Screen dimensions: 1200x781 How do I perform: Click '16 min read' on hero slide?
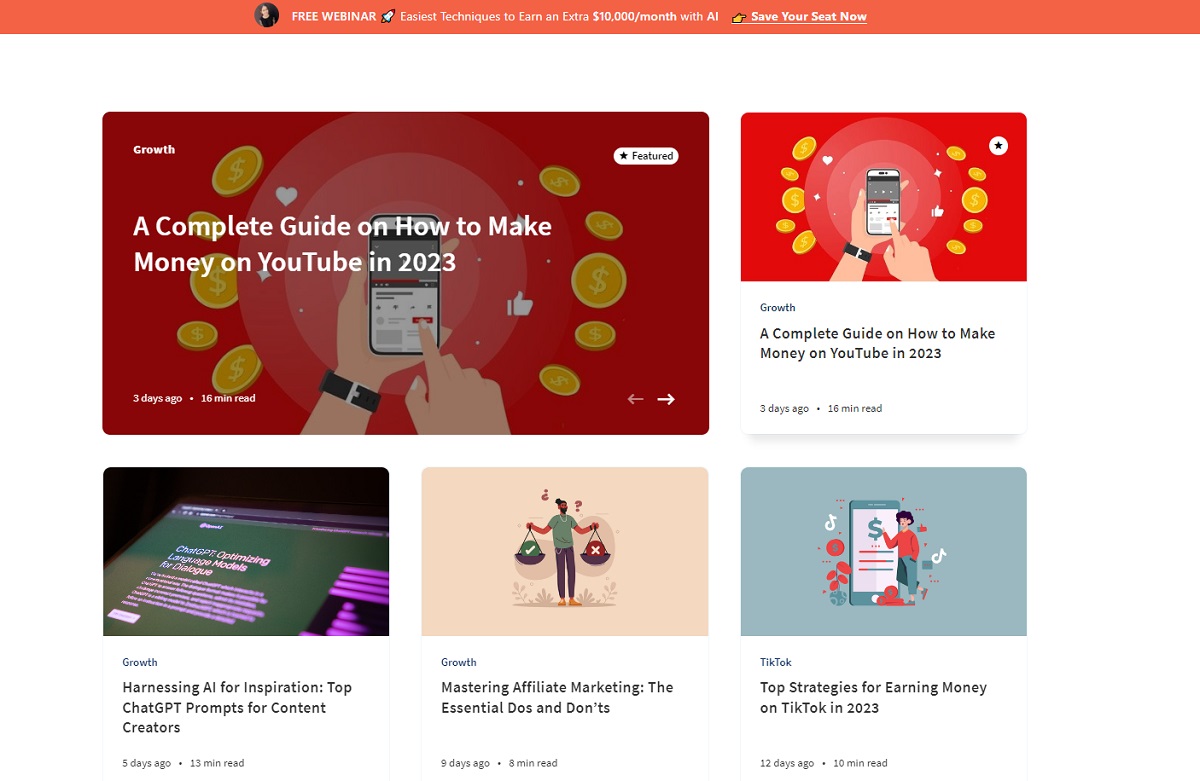(228, 398)
